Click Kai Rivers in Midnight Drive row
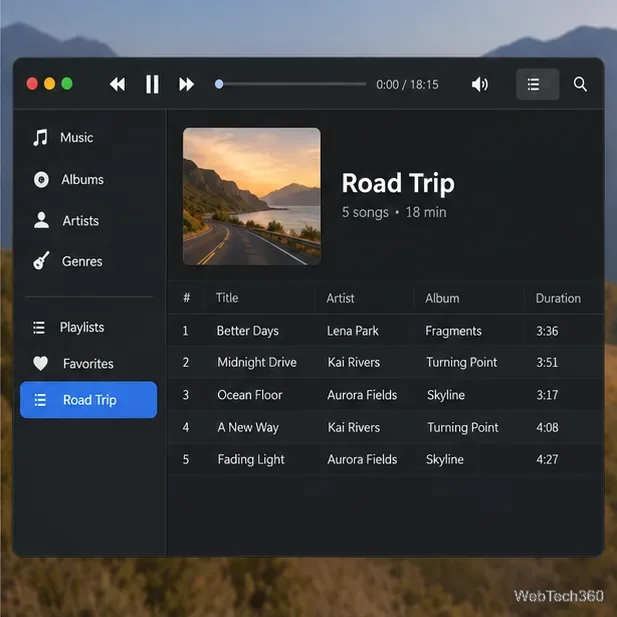The image size is (617, 617). [354, 362]
